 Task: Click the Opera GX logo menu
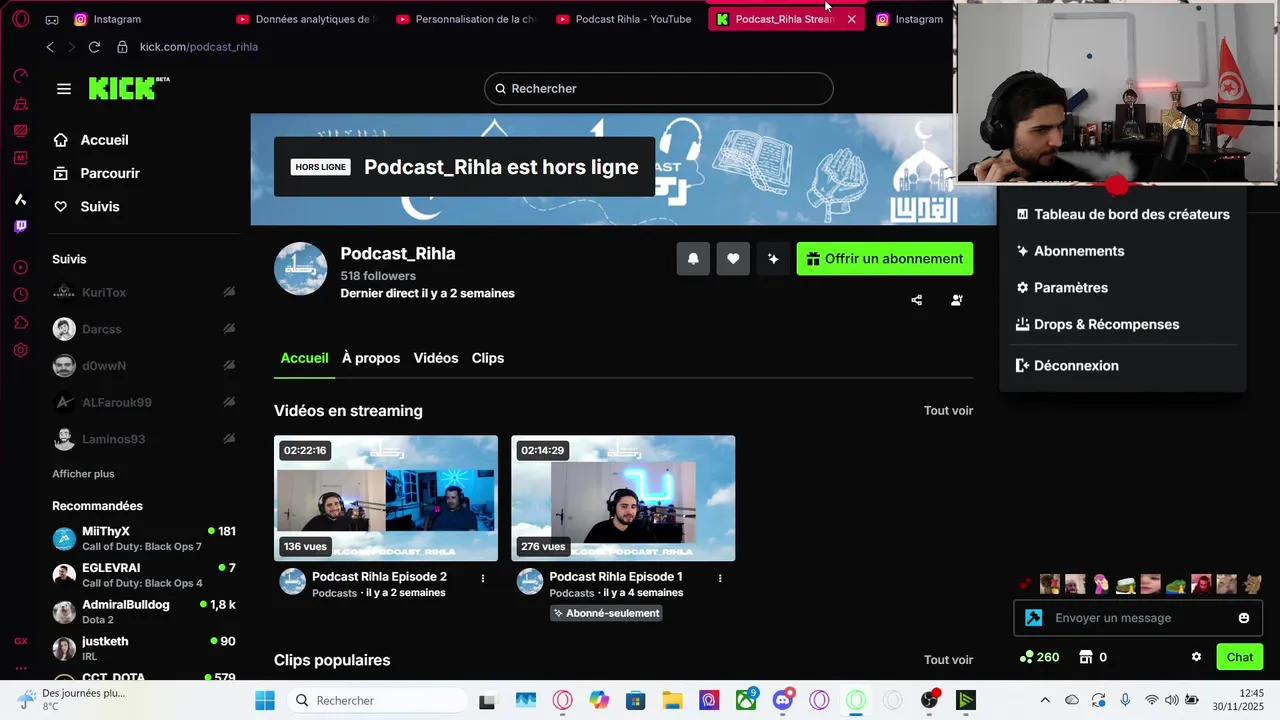pyautogui.click(x=21, y=19)
